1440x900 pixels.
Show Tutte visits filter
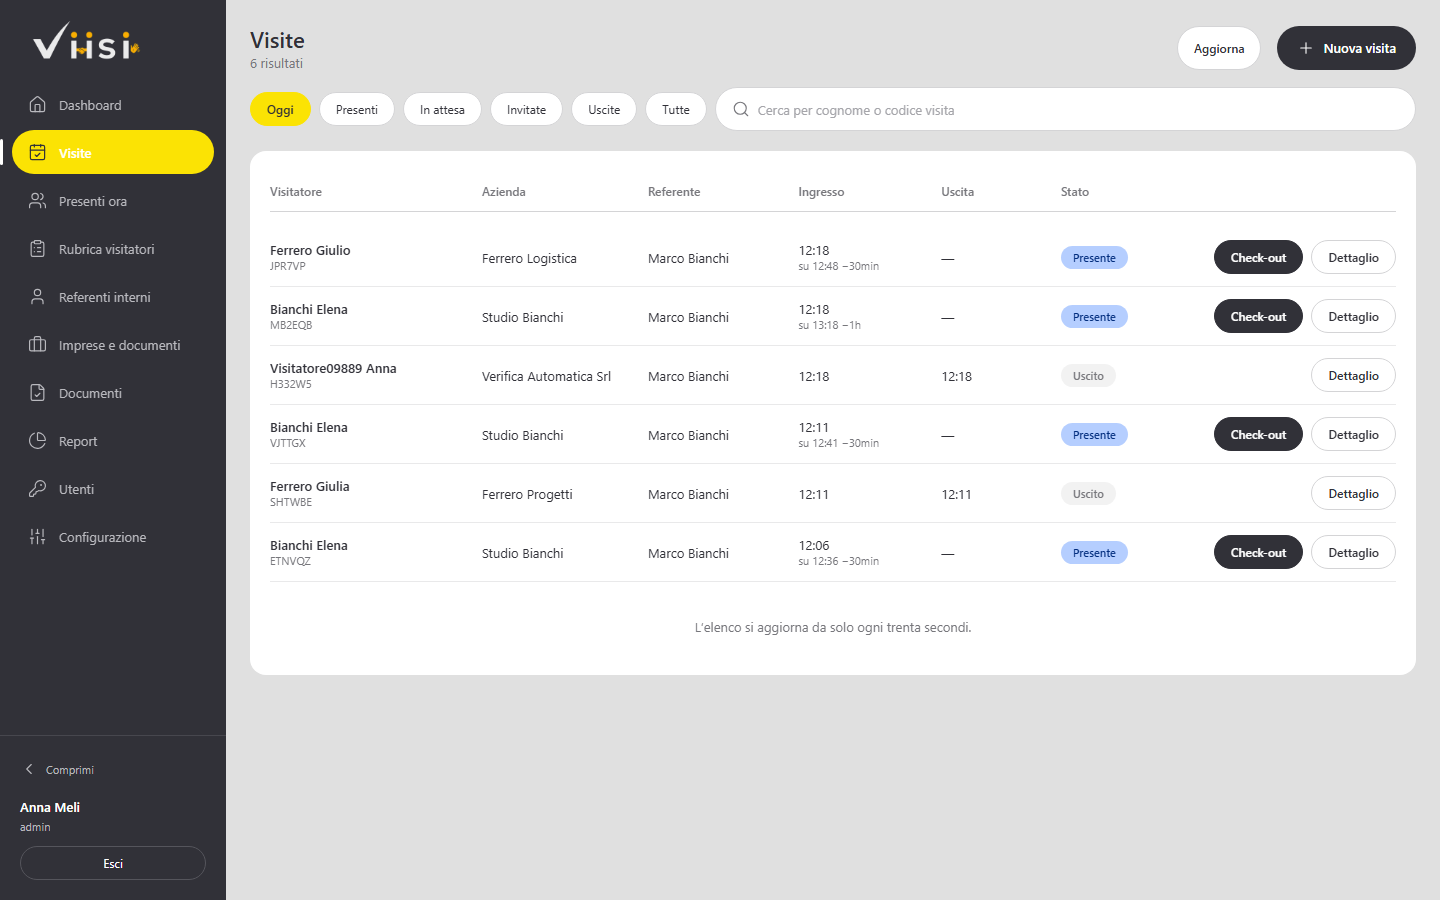click(676, 109)
